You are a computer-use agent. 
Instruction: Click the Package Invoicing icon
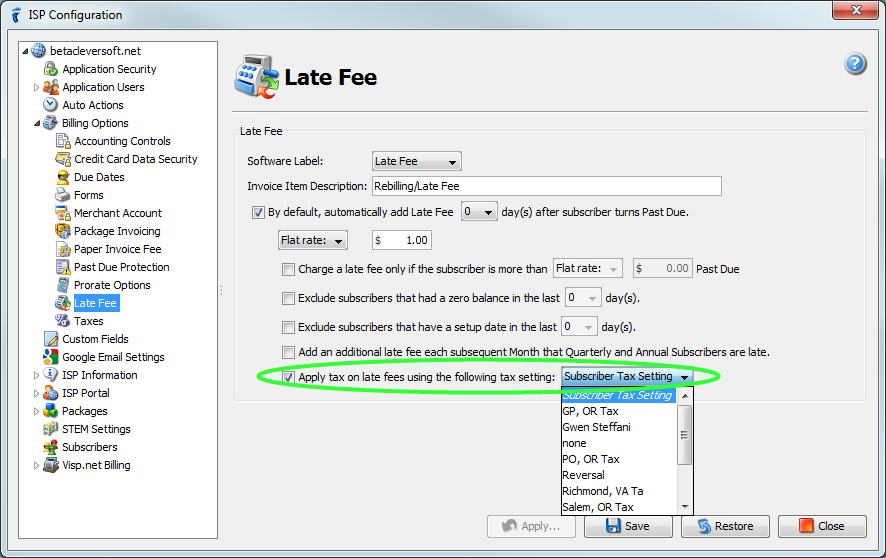point(63,231)
